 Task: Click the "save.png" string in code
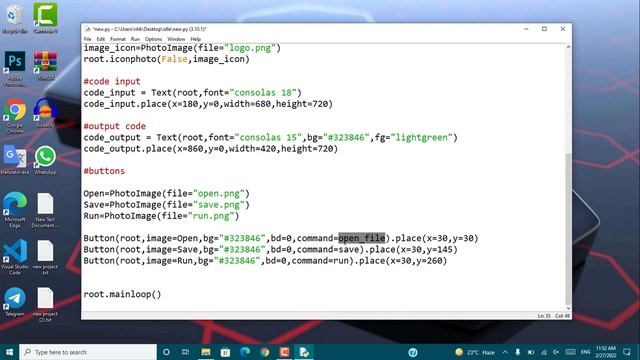click(x=218, y=204)
